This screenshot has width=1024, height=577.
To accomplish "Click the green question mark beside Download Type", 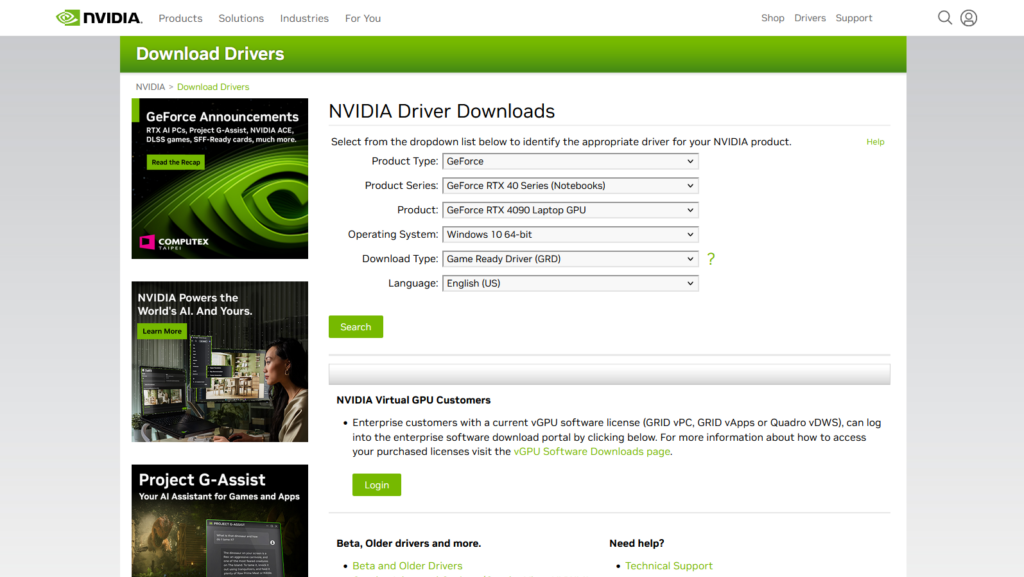I will click(710, 258).
